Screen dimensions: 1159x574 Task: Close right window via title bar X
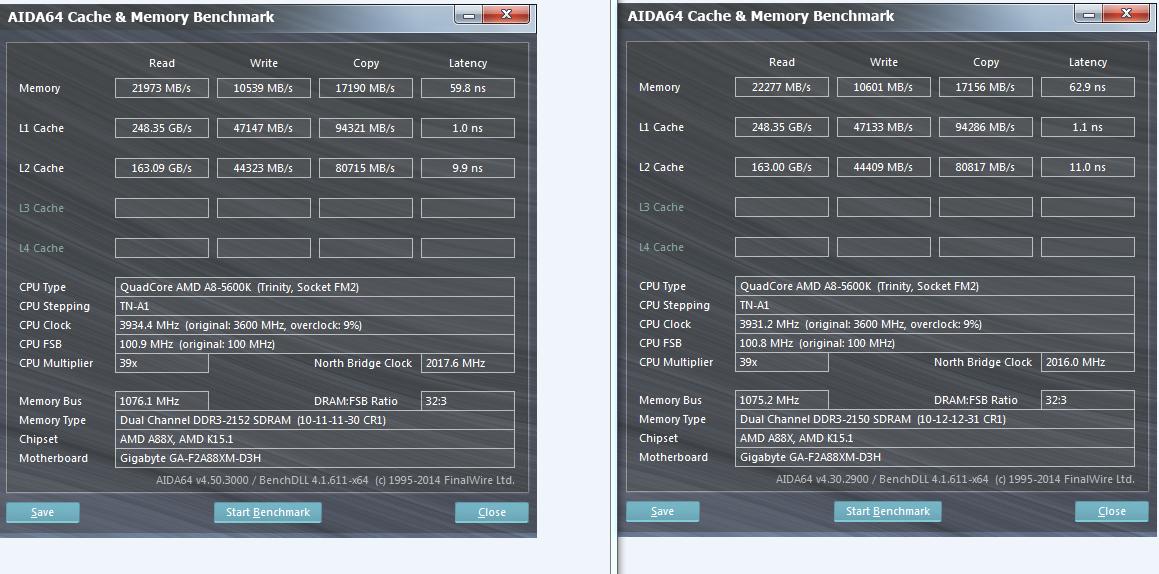click(1126, 14)
